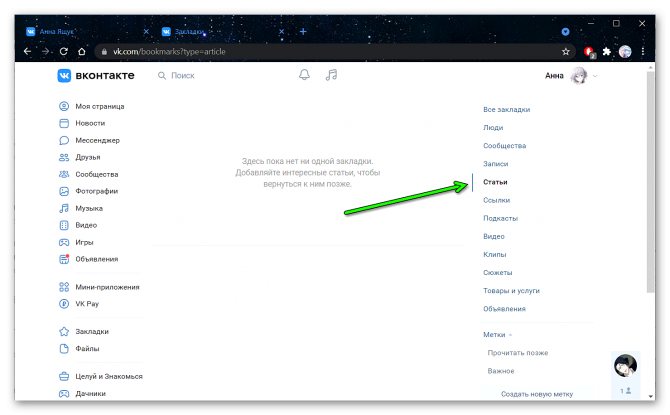Click the notifications bell icon
This screenshot has height=415, width=670.
(x=304, y=75)
